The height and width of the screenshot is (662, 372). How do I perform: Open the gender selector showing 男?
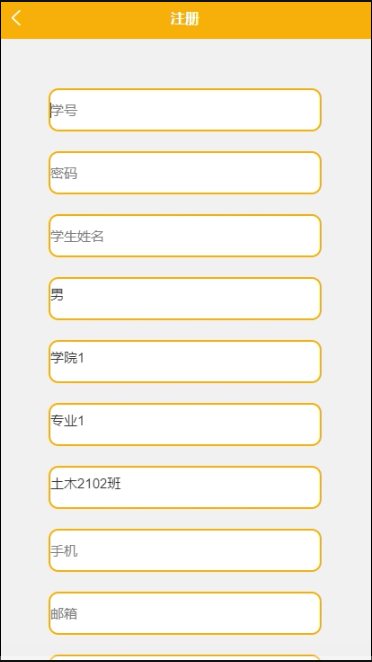185,298
